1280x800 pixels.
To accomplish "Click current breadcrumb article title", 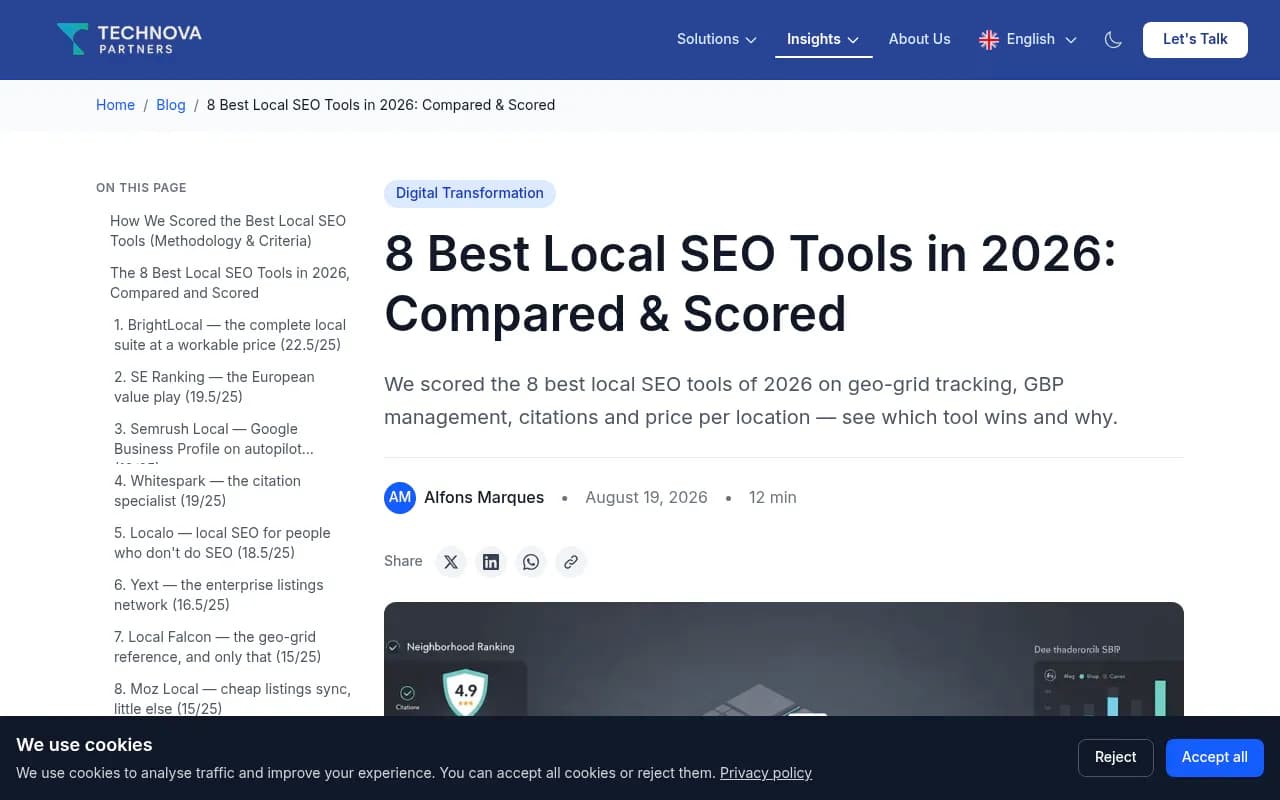I will 381,105.
